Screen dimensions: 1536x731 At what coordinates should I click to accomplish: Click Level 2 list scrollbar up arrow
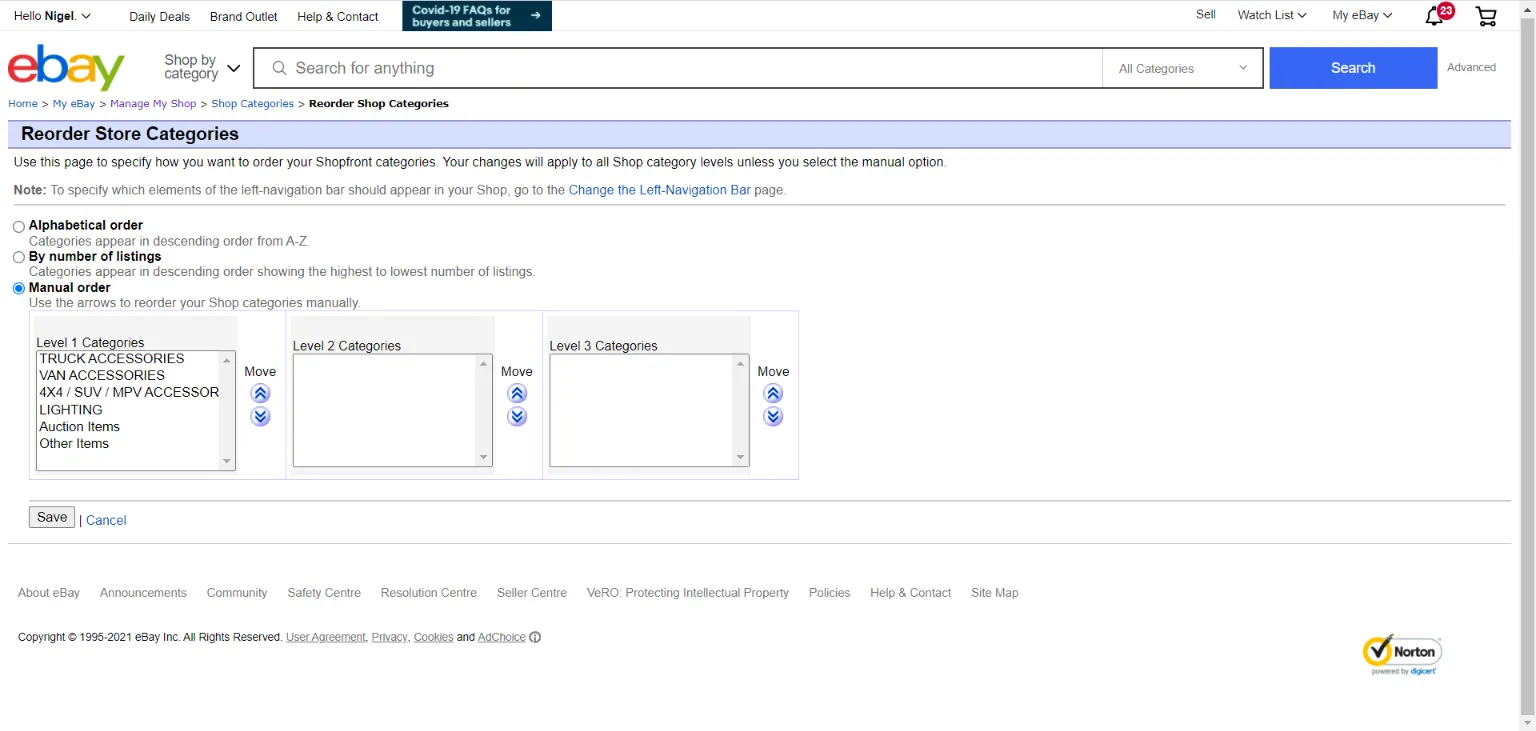(484, 362)
